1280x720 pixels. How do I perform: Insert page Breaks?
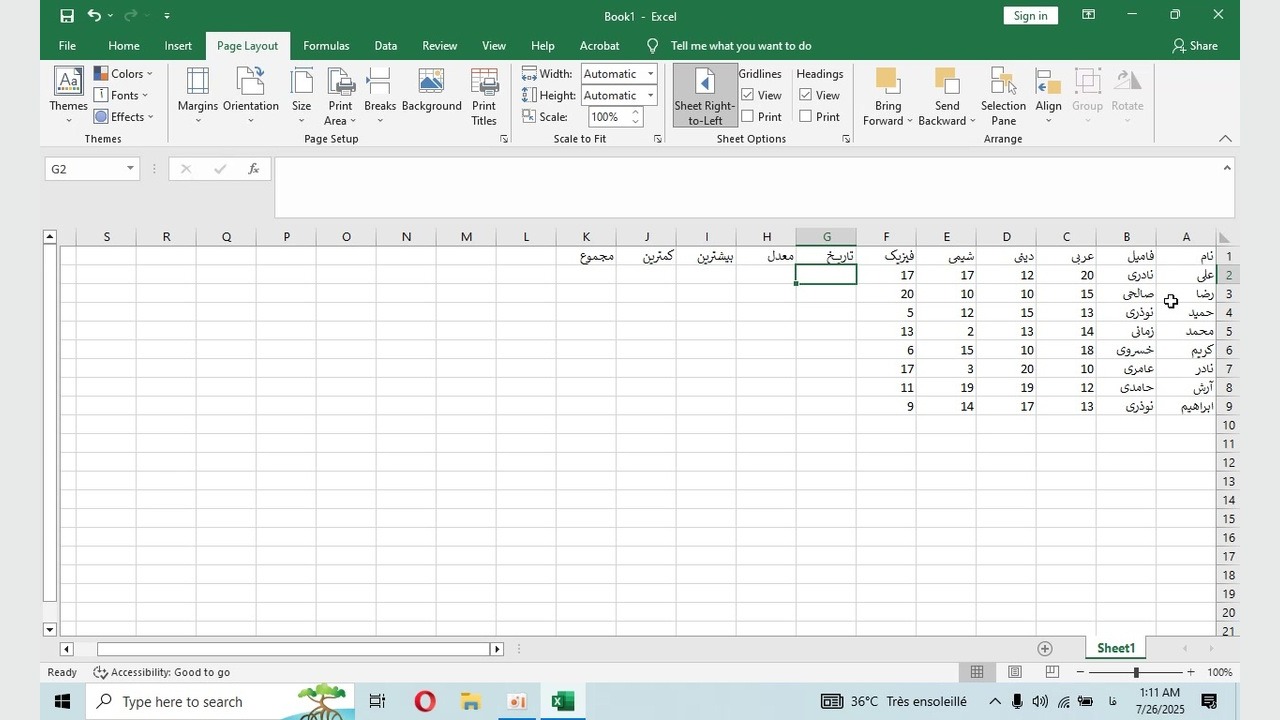[x=380, y=96]
